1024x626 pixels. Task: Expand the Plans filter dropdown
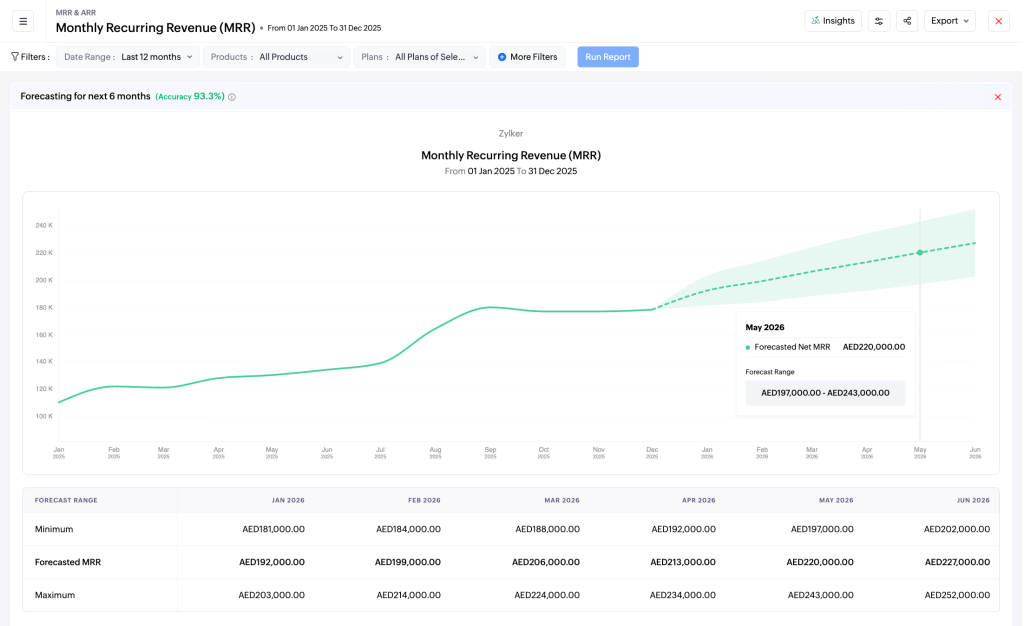(420, 57)
